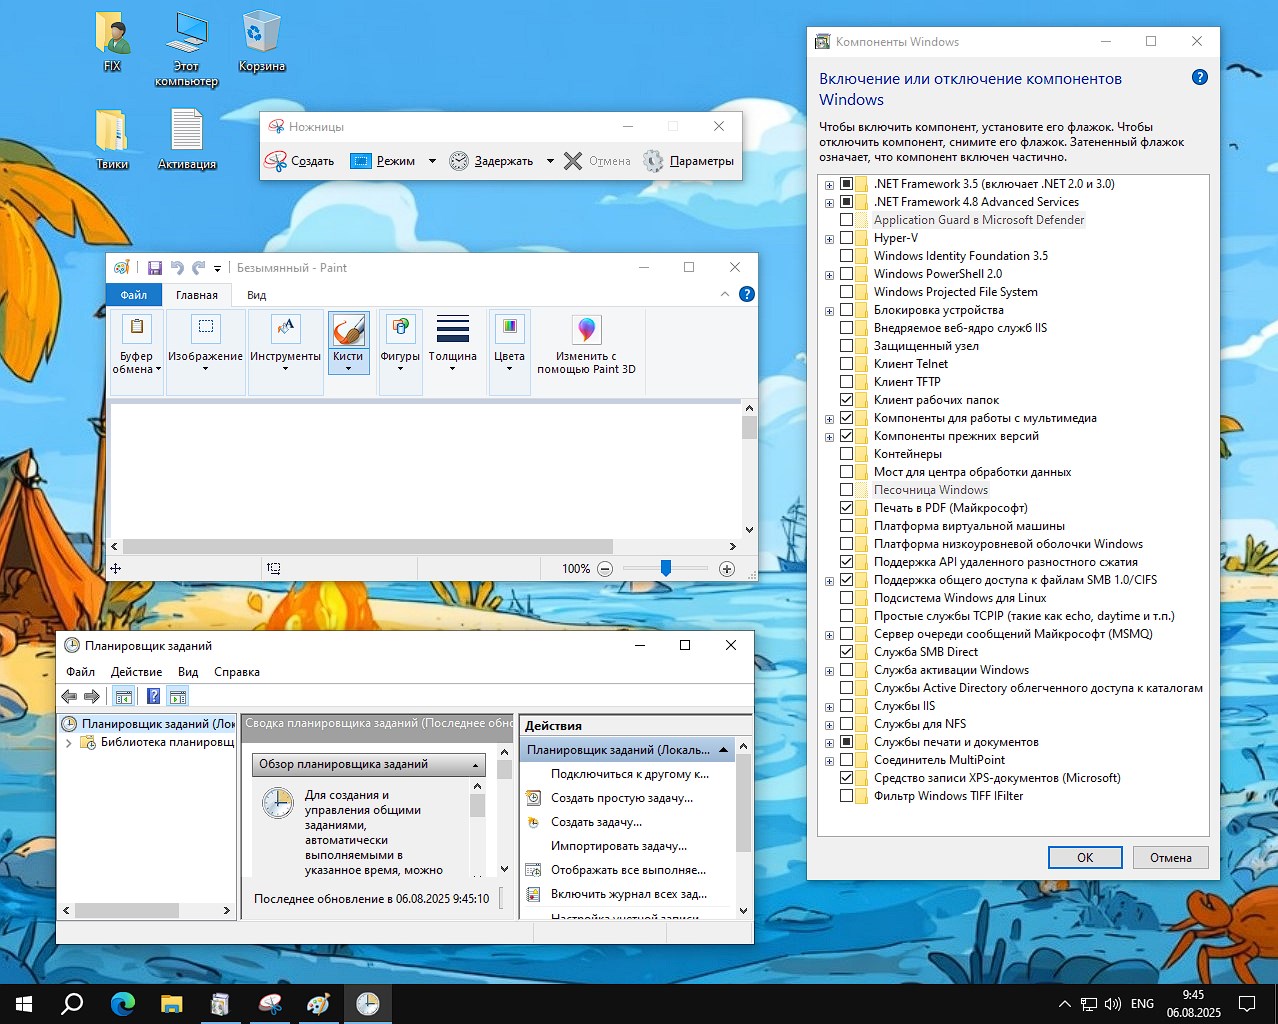Uncheck Печать в PDF (Майкрософт)

(847, 508)
